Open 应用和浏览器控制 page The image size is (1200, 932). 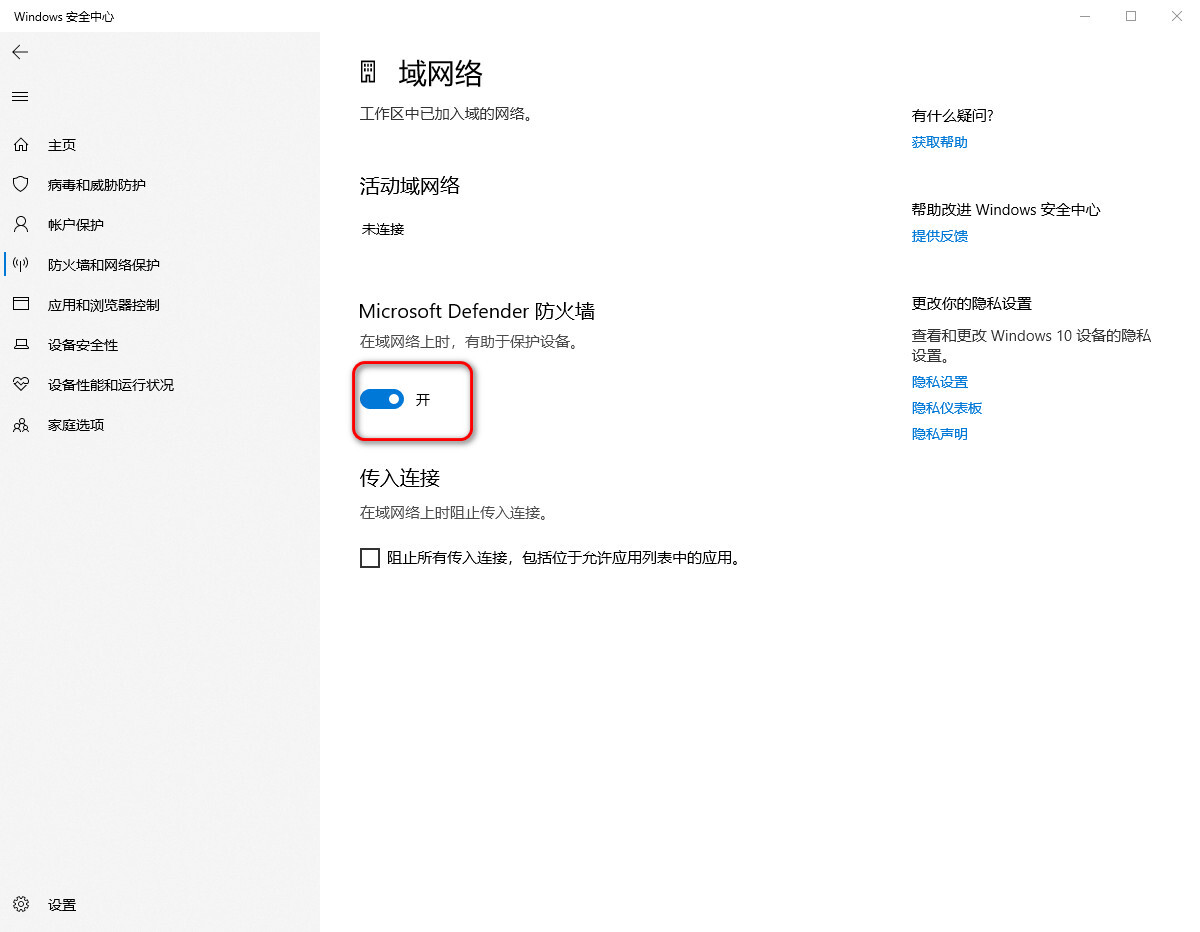tap(104, 305)
